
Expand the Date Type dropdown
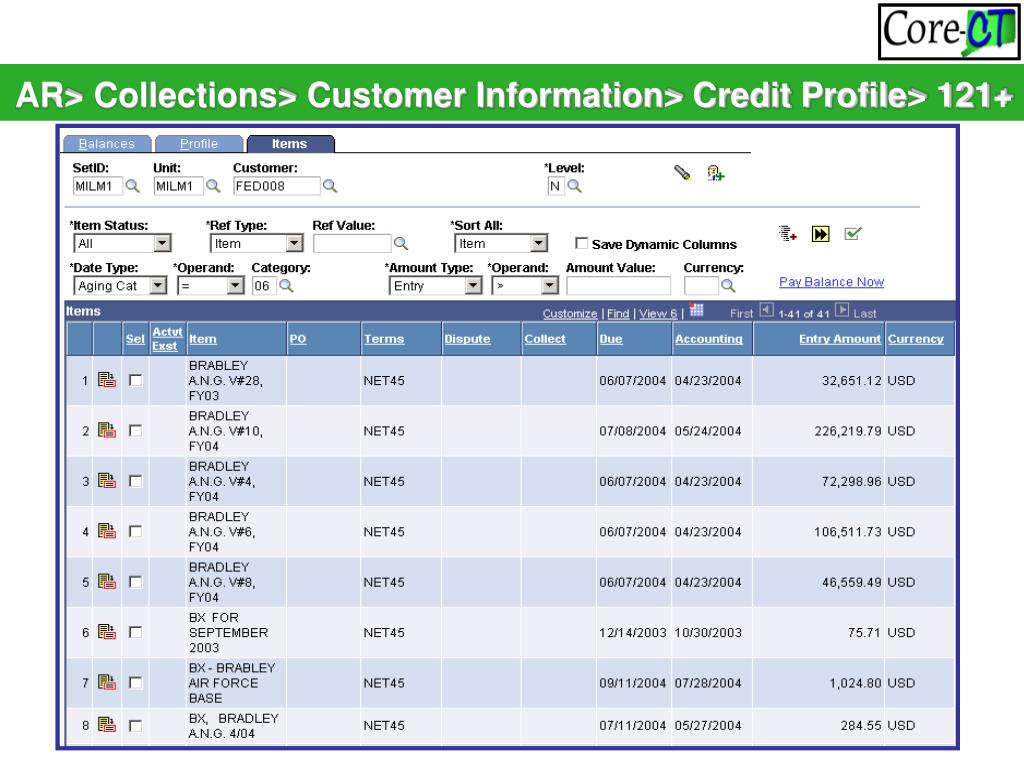coord(158,285)
